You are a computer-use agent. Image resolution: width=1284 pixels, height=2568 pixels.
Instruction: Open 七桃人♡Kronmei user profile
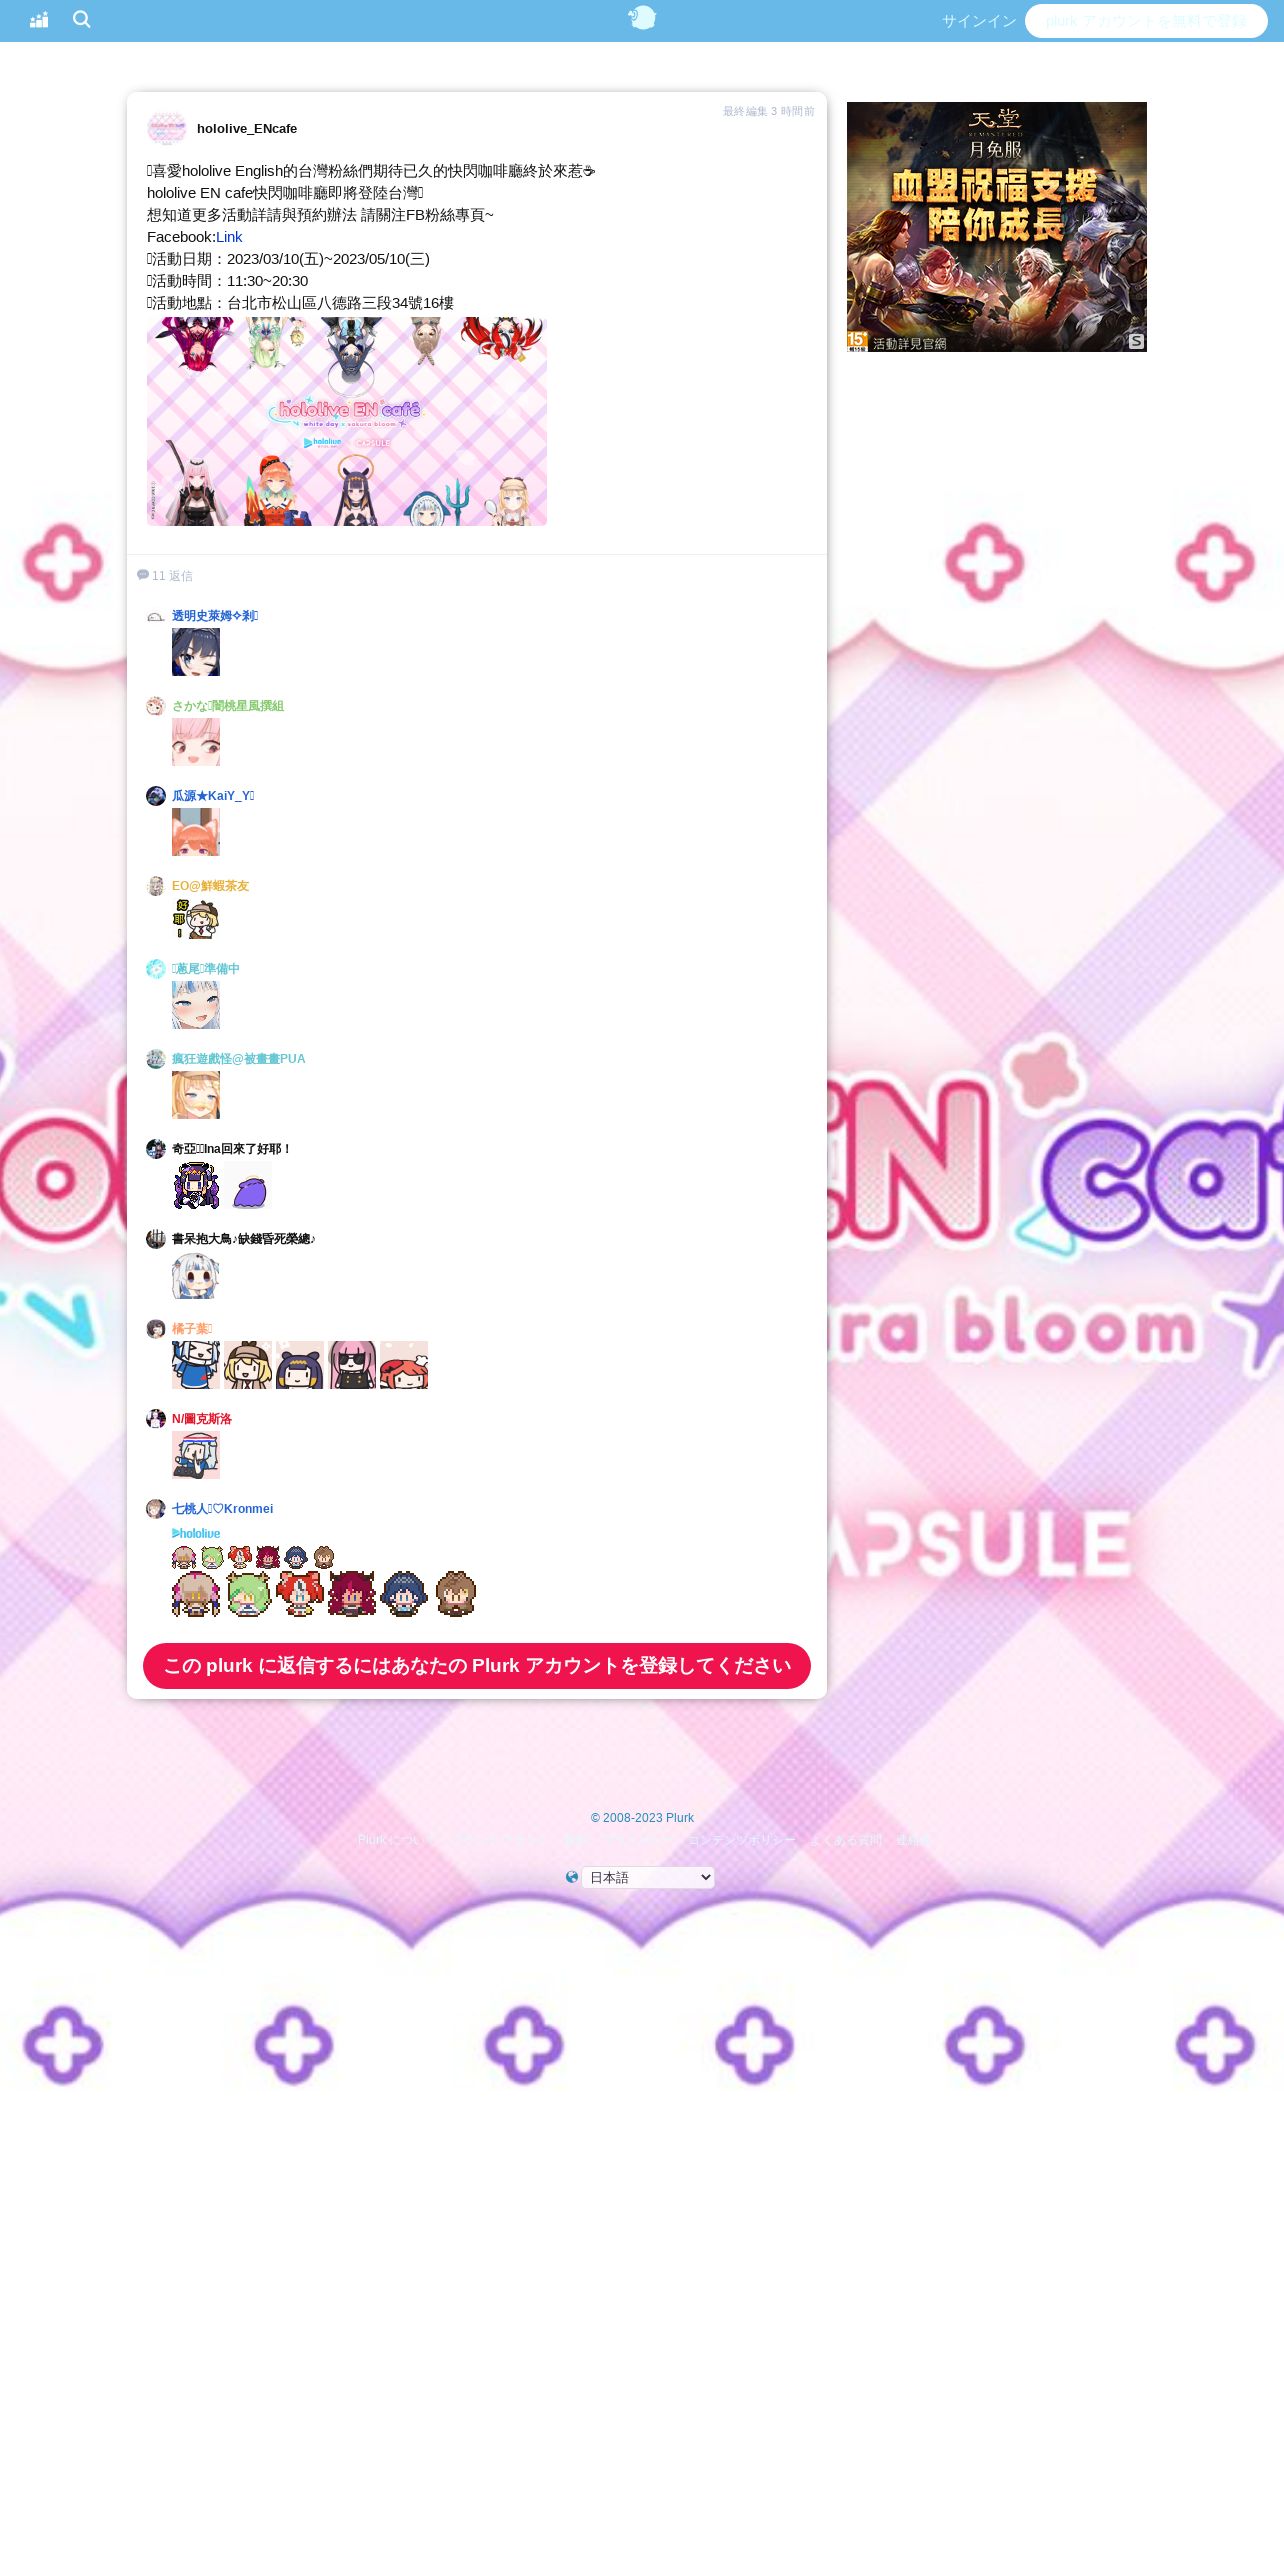coord(222,1509)
